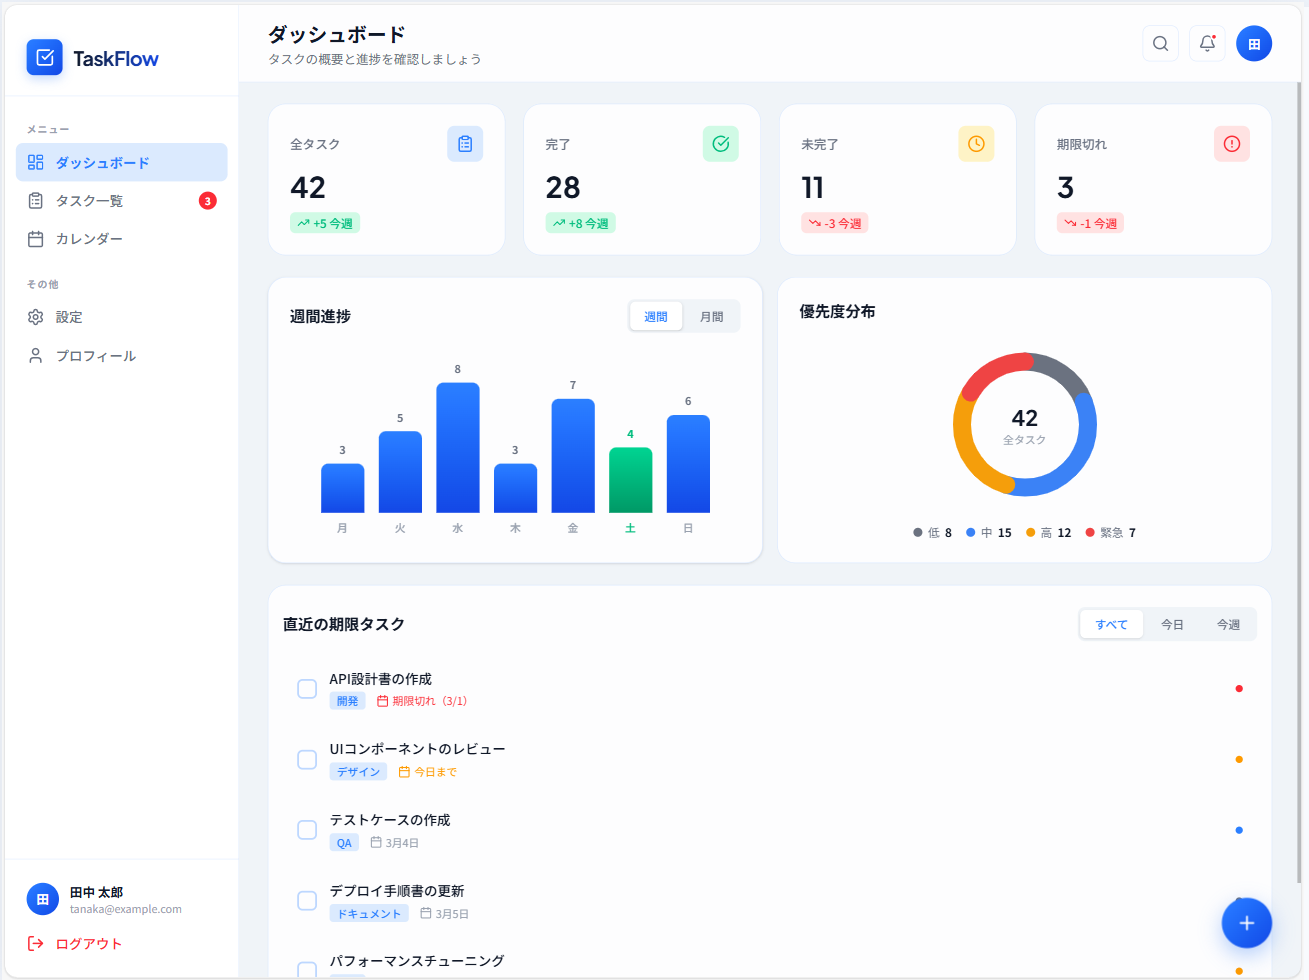
Task: Click the floating plus add button
Action: [x=1246, y=923]
